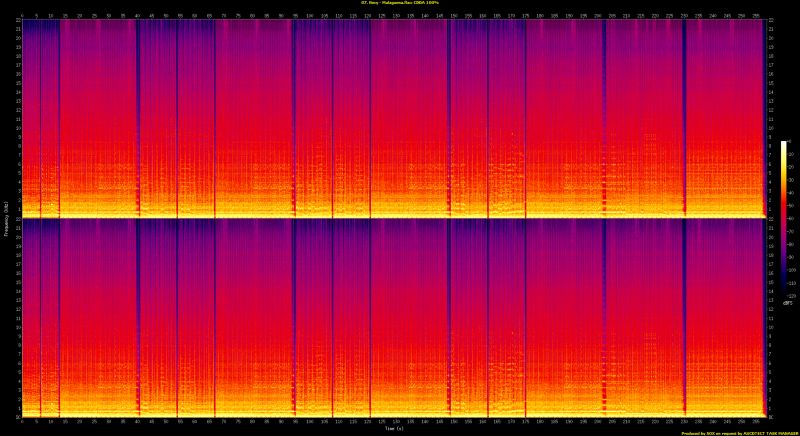Click the 205 second tick on the top time axis
800x436 pixels.
(x=613, y=15)
